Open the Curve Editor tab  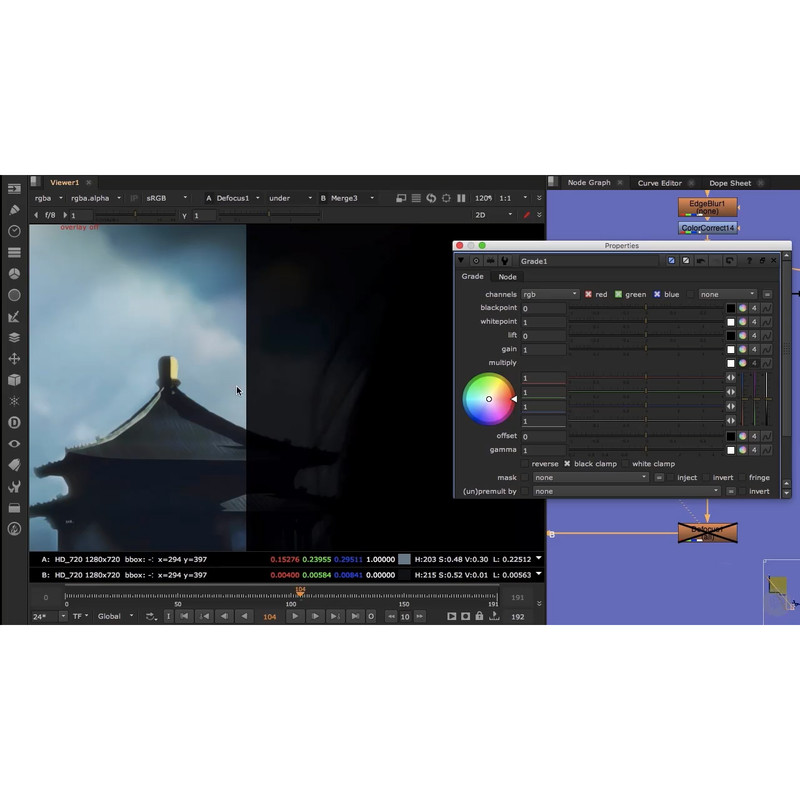pos(659,183)
